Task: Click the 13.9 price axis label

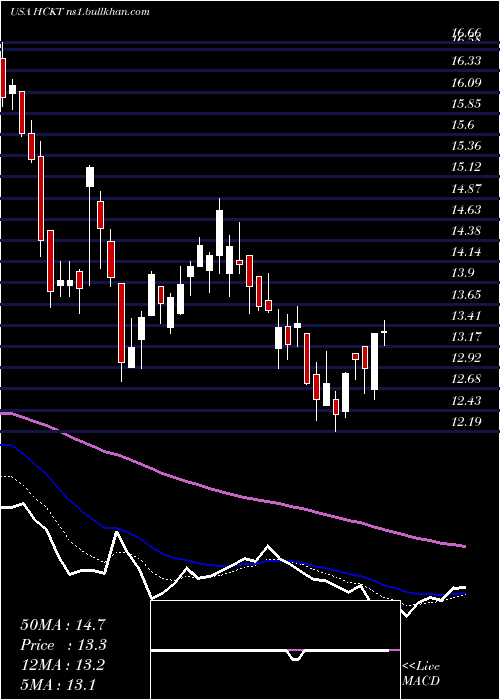Action: click(x=463, y=273)
